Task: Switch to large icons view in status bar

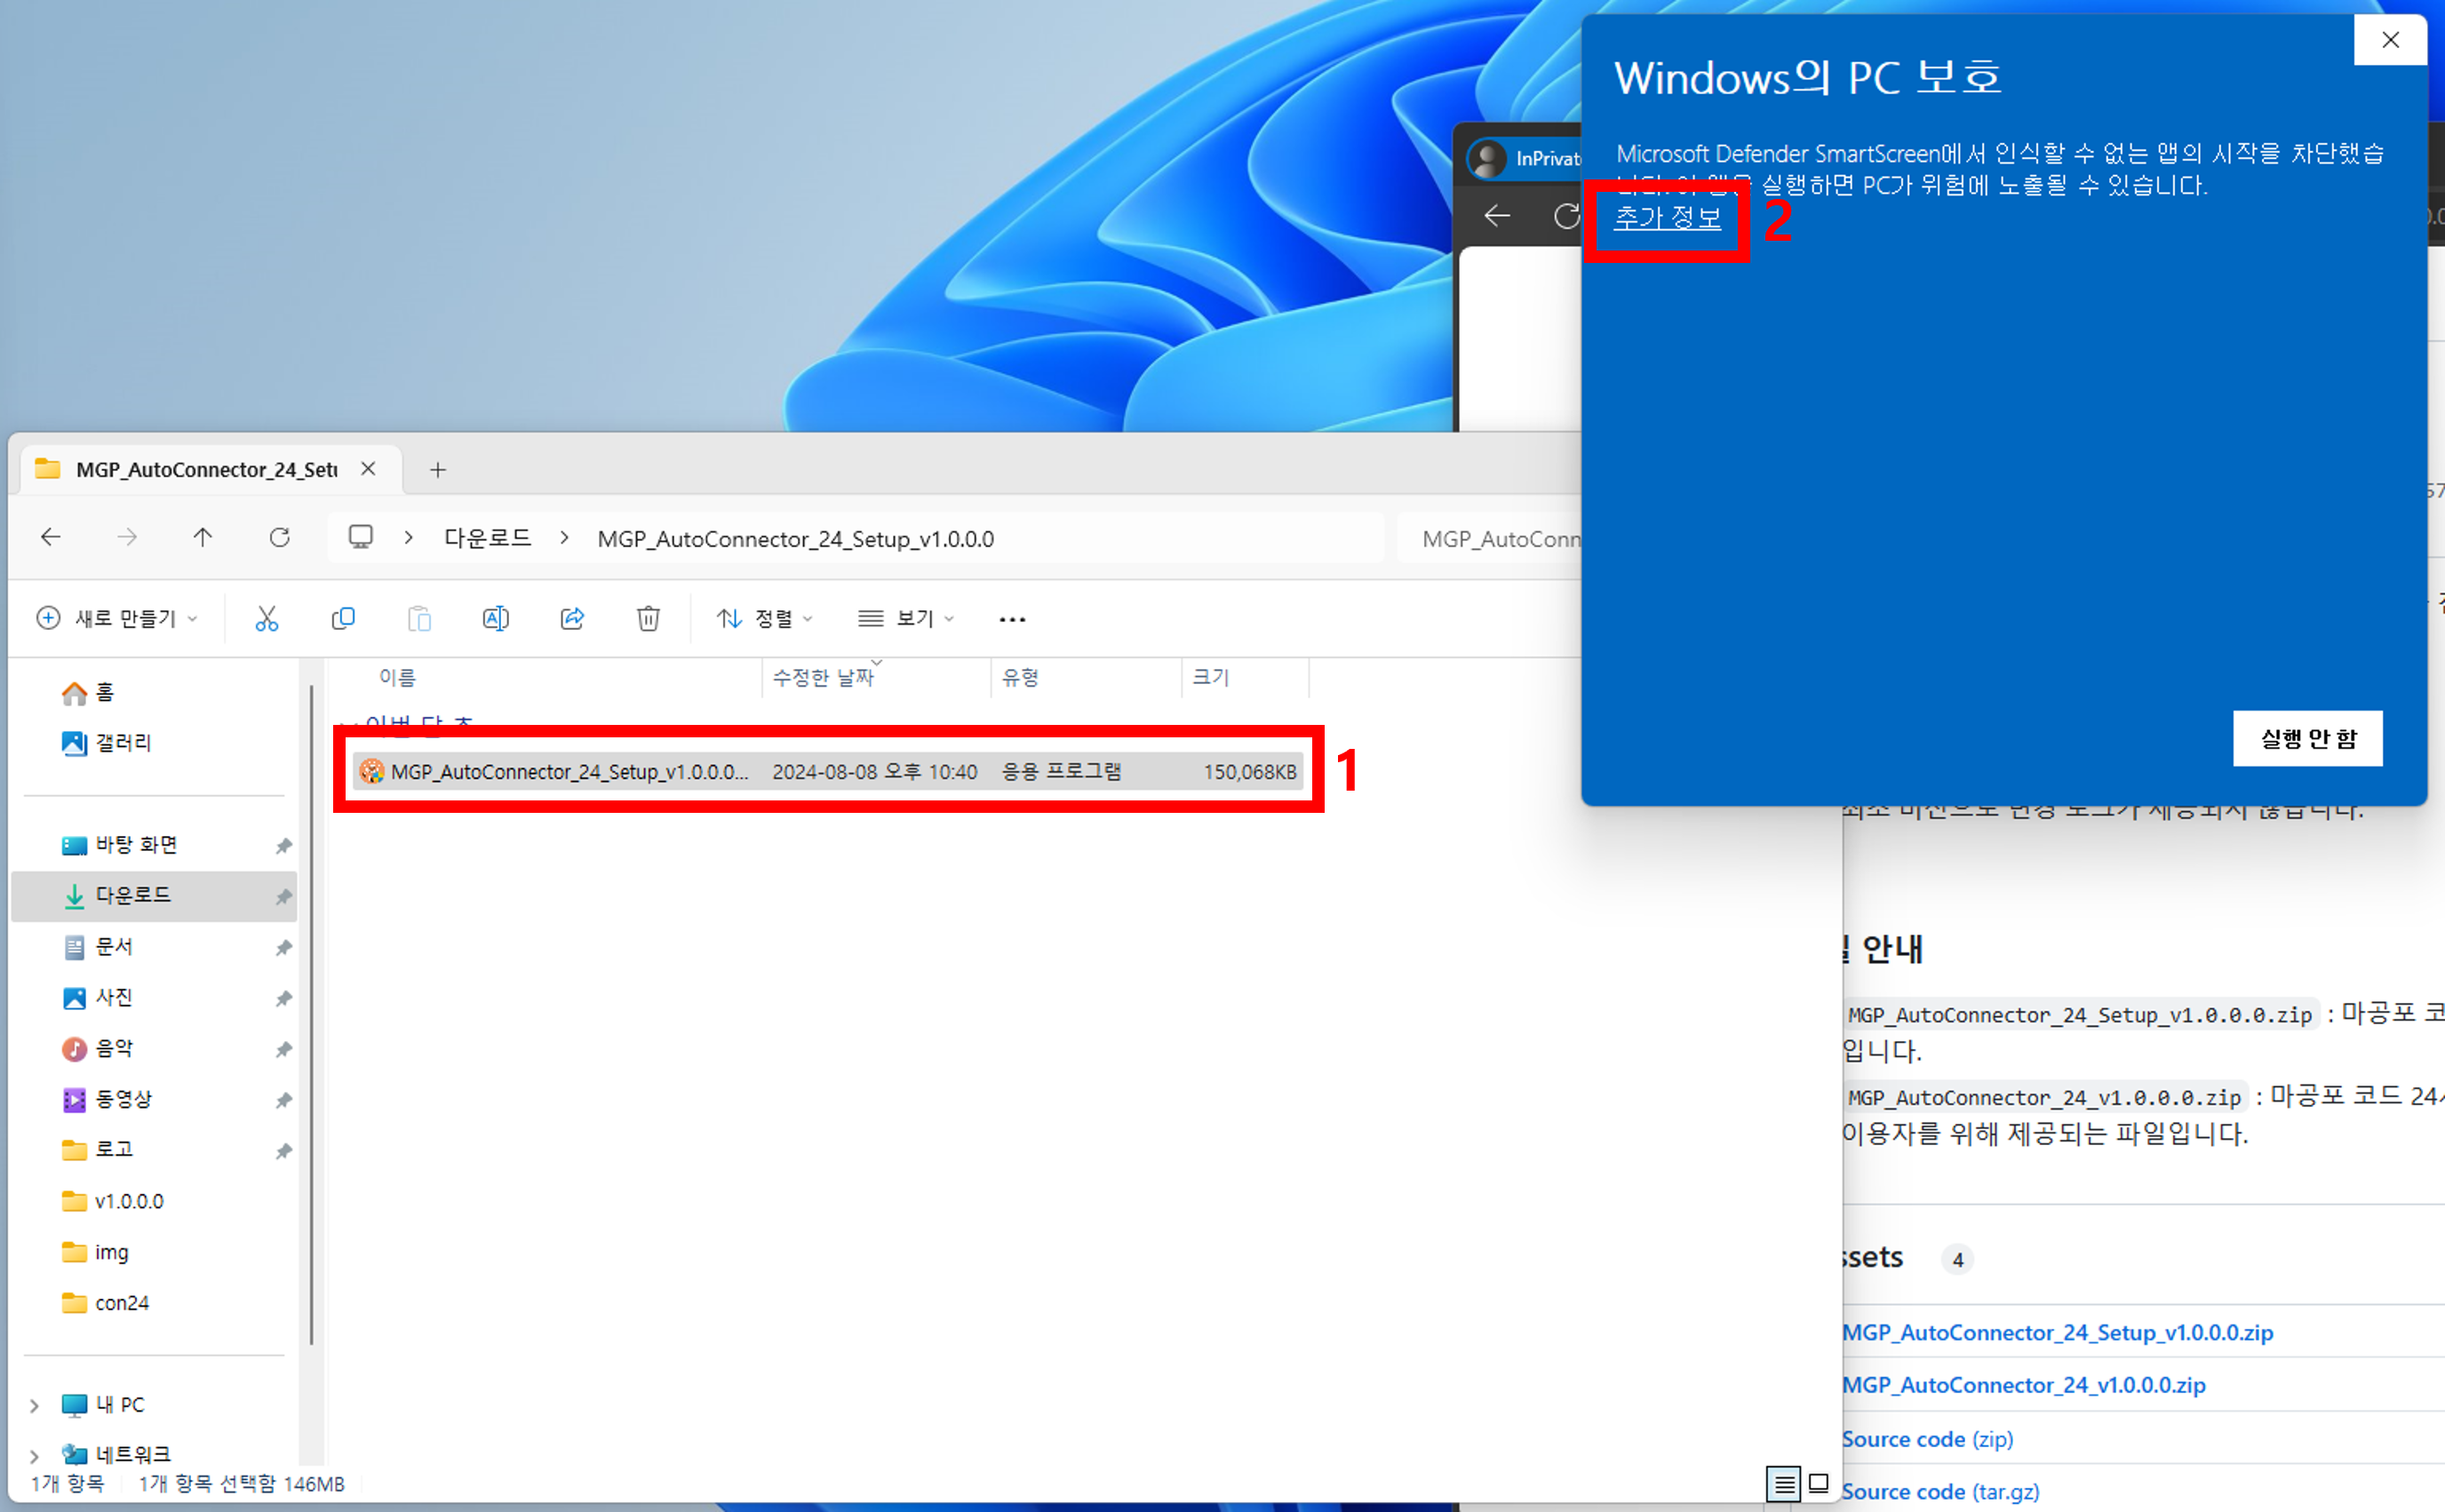Action: pyautogui.click(x=1819, y=1483)
